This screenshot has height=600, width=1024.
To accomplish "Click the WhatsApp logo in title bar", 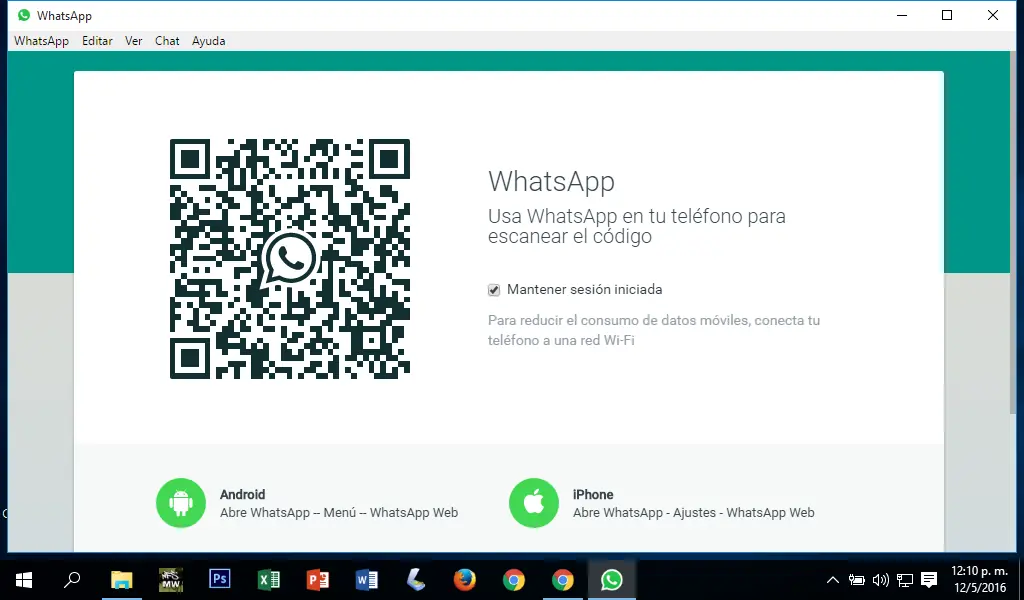I will (x=24, y=15).
